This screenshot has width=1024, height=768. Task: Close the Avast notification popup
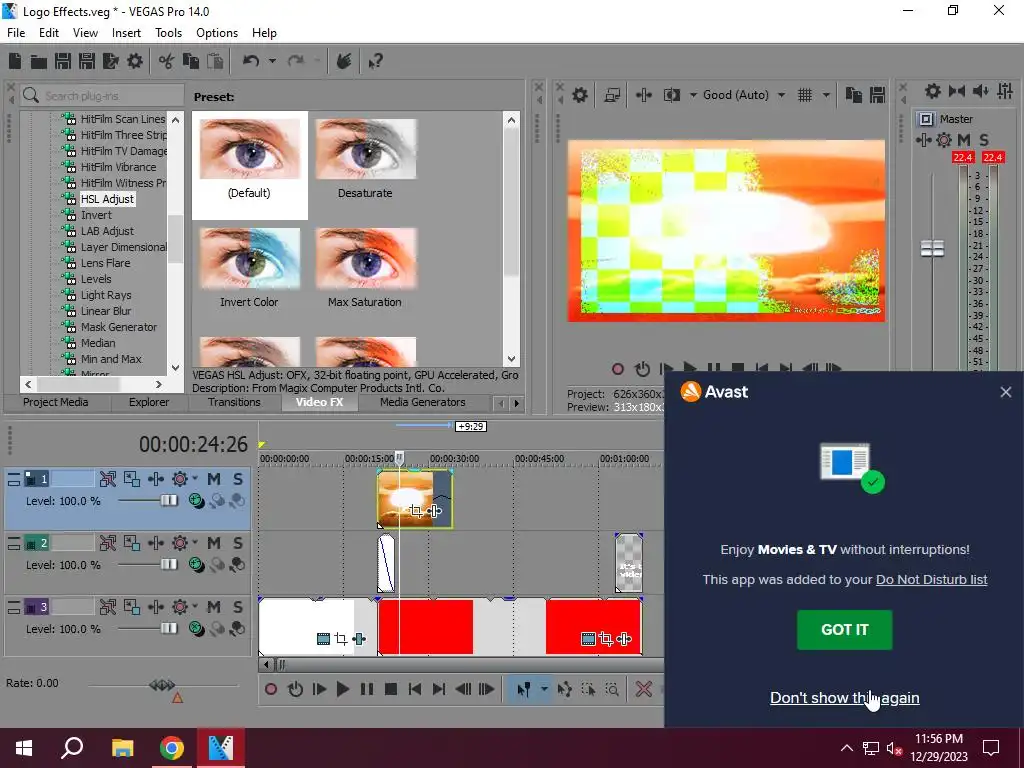click(1006, 392)
